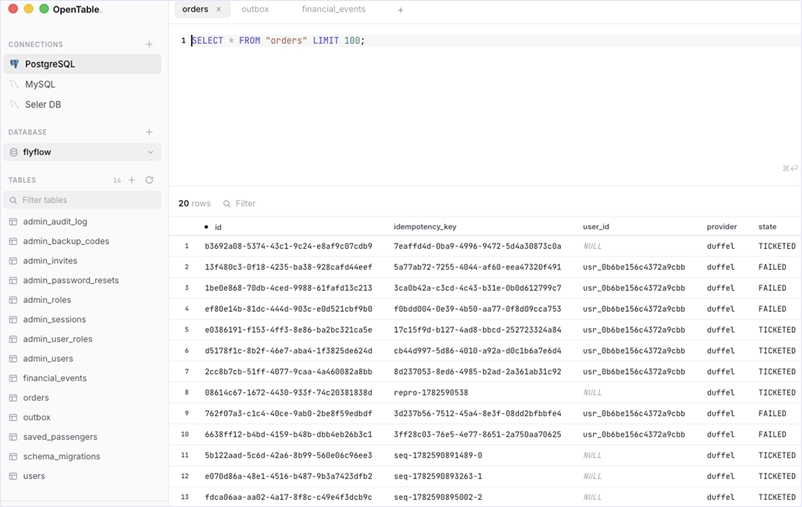Focus the results Filter field
Image resolution: width=802 pixels, height=507 pixels.
coord(246,204)
